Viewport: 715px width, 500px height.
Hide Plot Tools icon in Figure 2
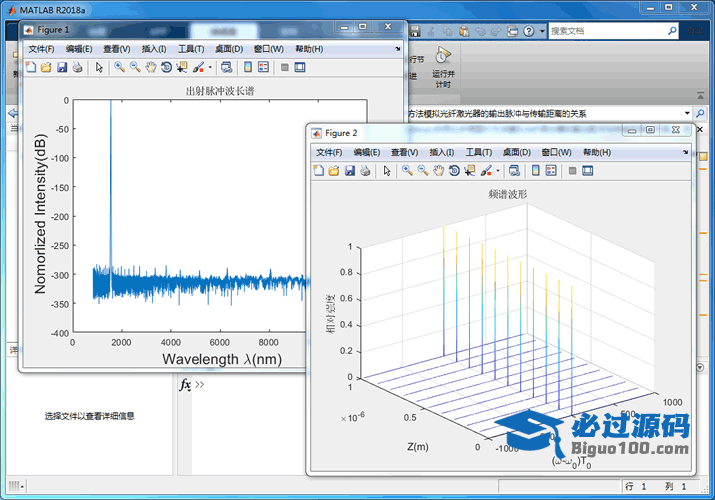click(572, 171)
